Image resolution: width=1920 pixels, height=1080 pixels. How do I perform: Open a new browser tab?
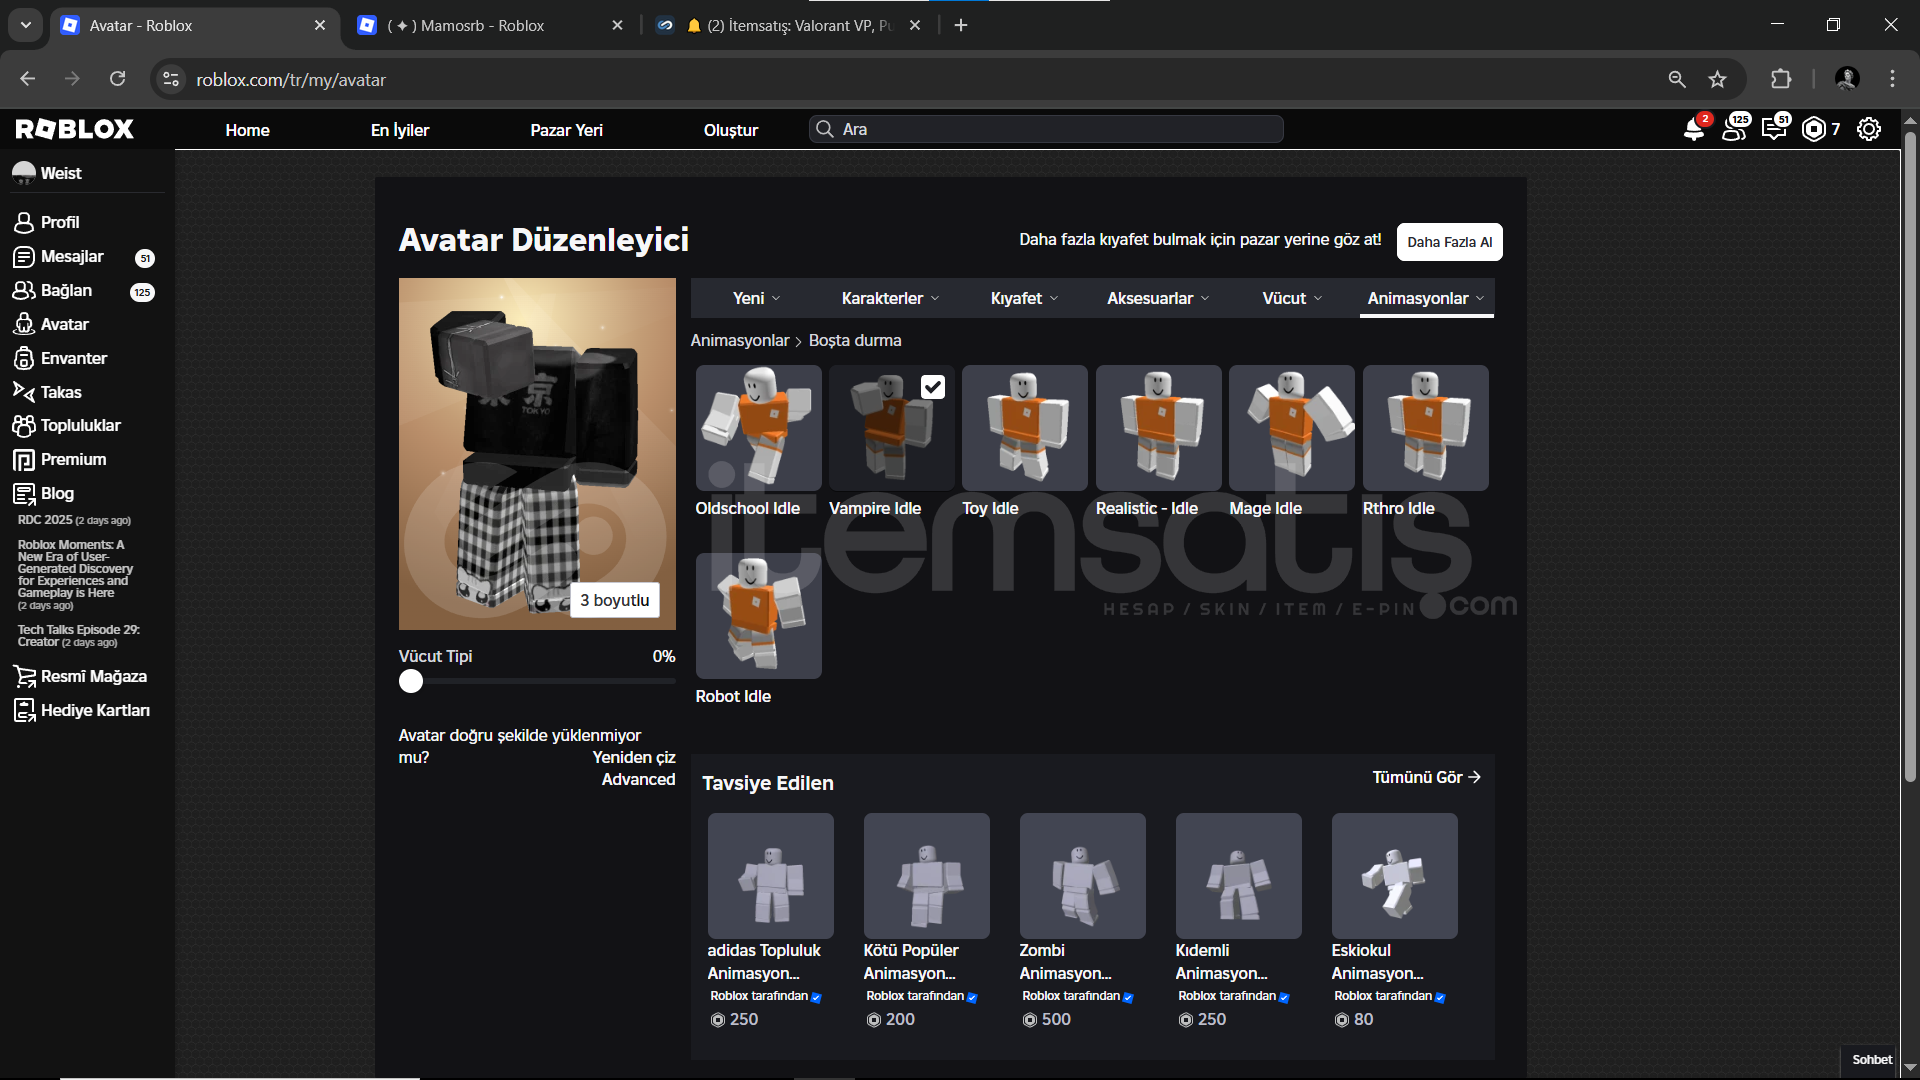pyautogui.click(x=961, y=25)
